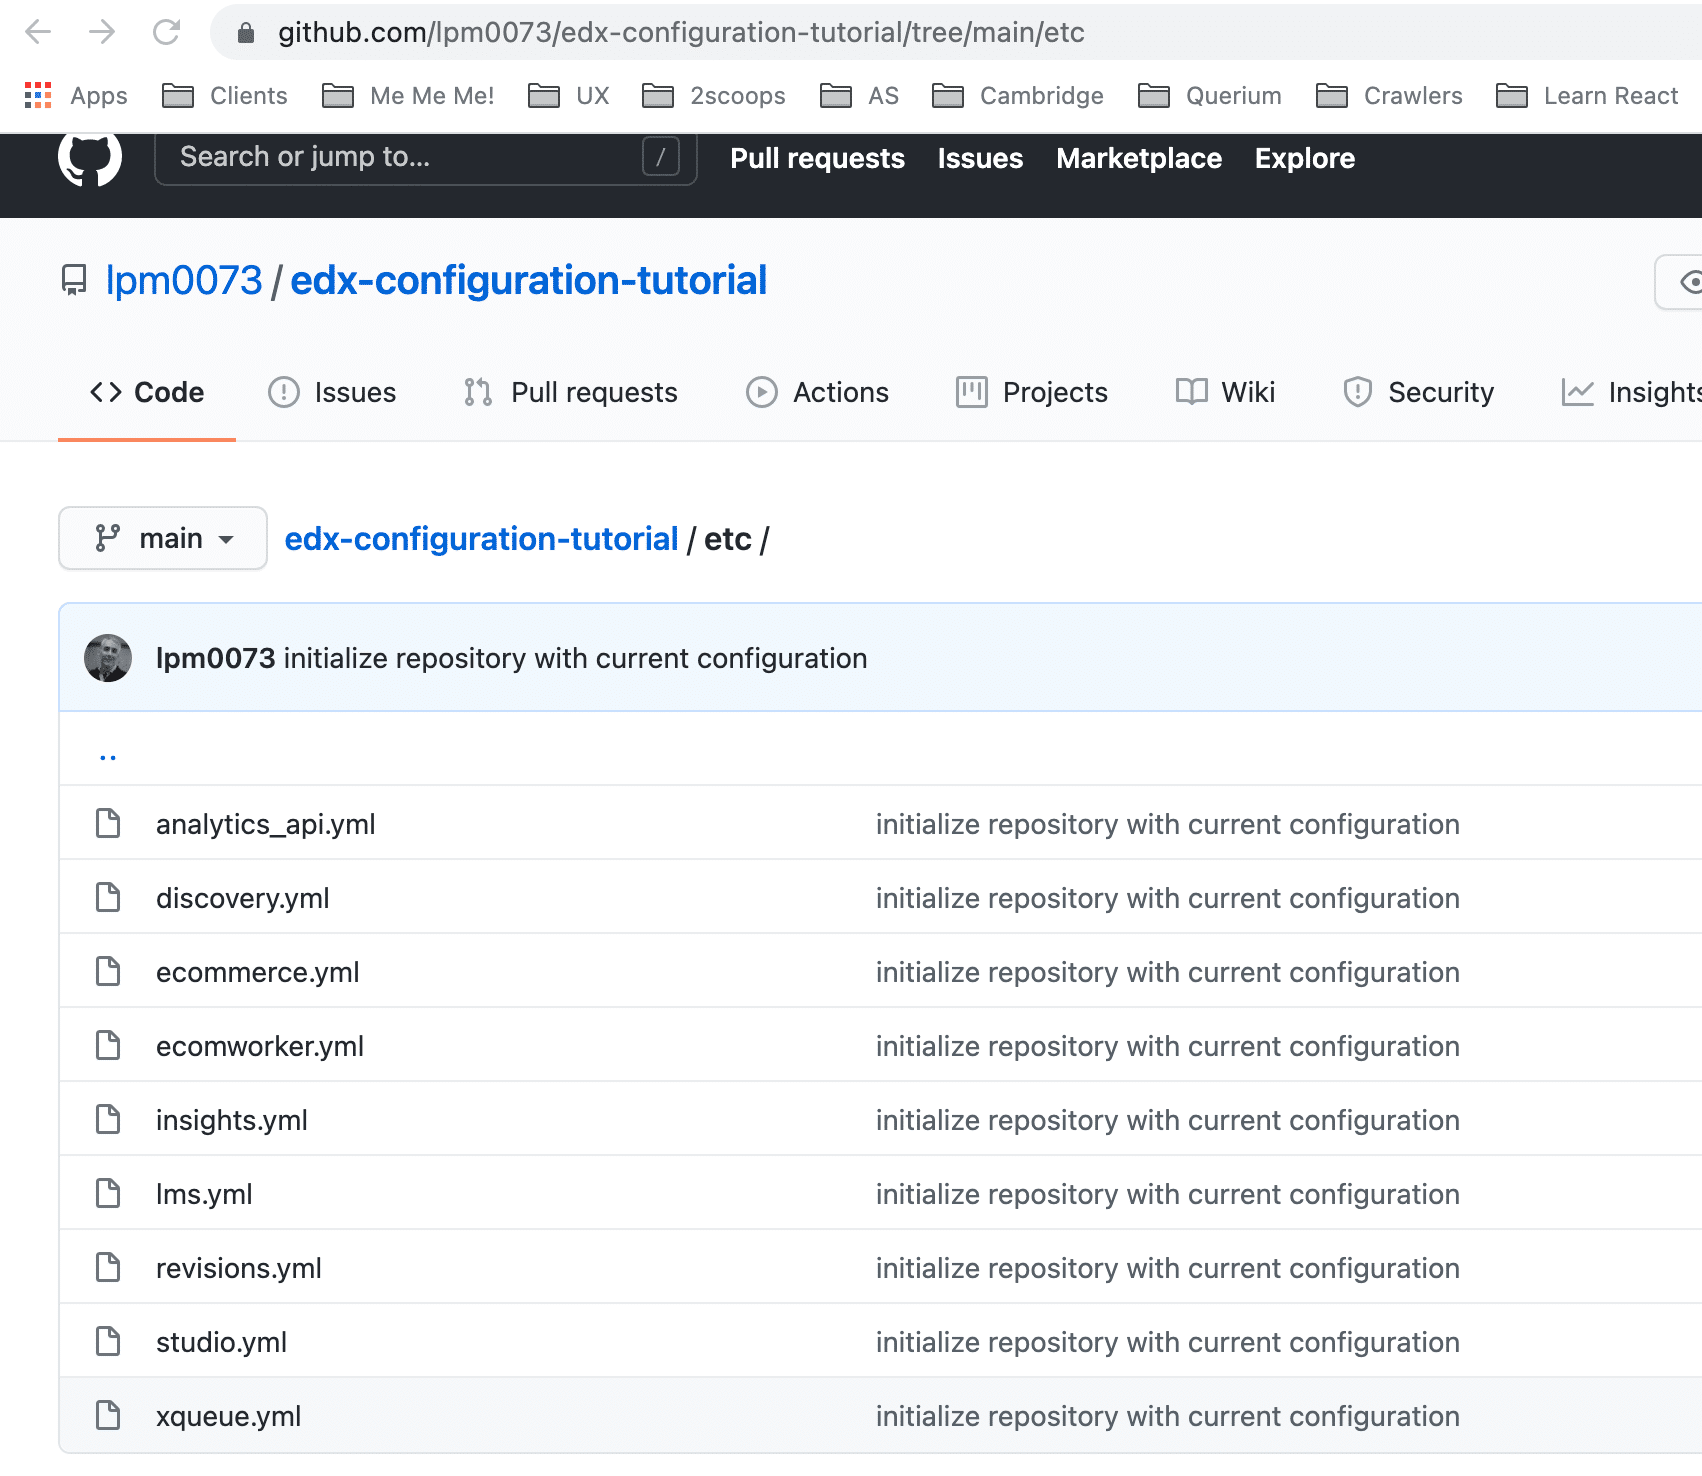The image size is (1702, 1476).
Task: Click the browser back arrow
Action: coord(38,32)
